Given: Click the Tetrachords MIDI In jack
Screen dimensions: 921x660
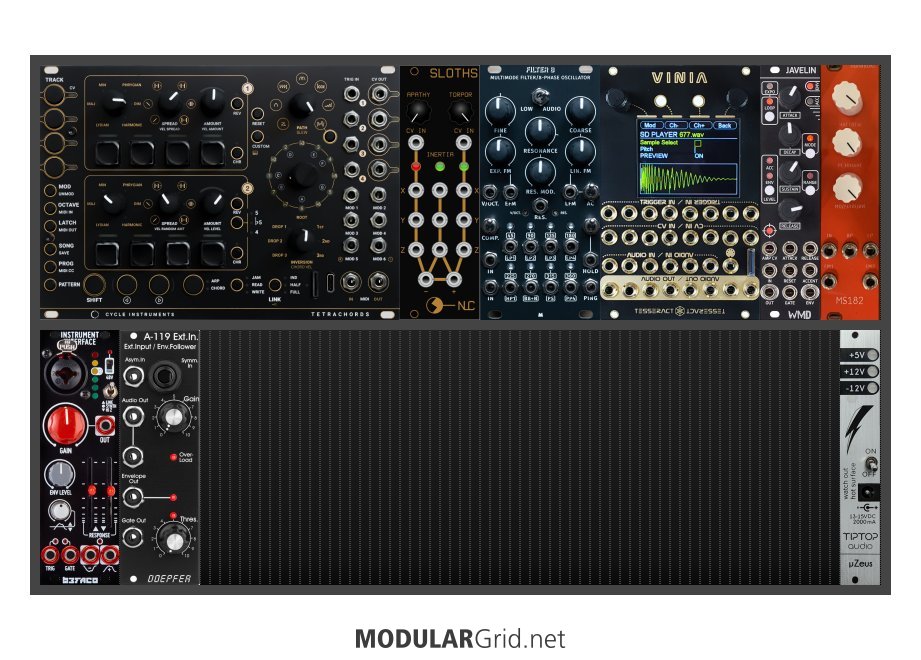Looking at the screenshot, I should (351, 282).
